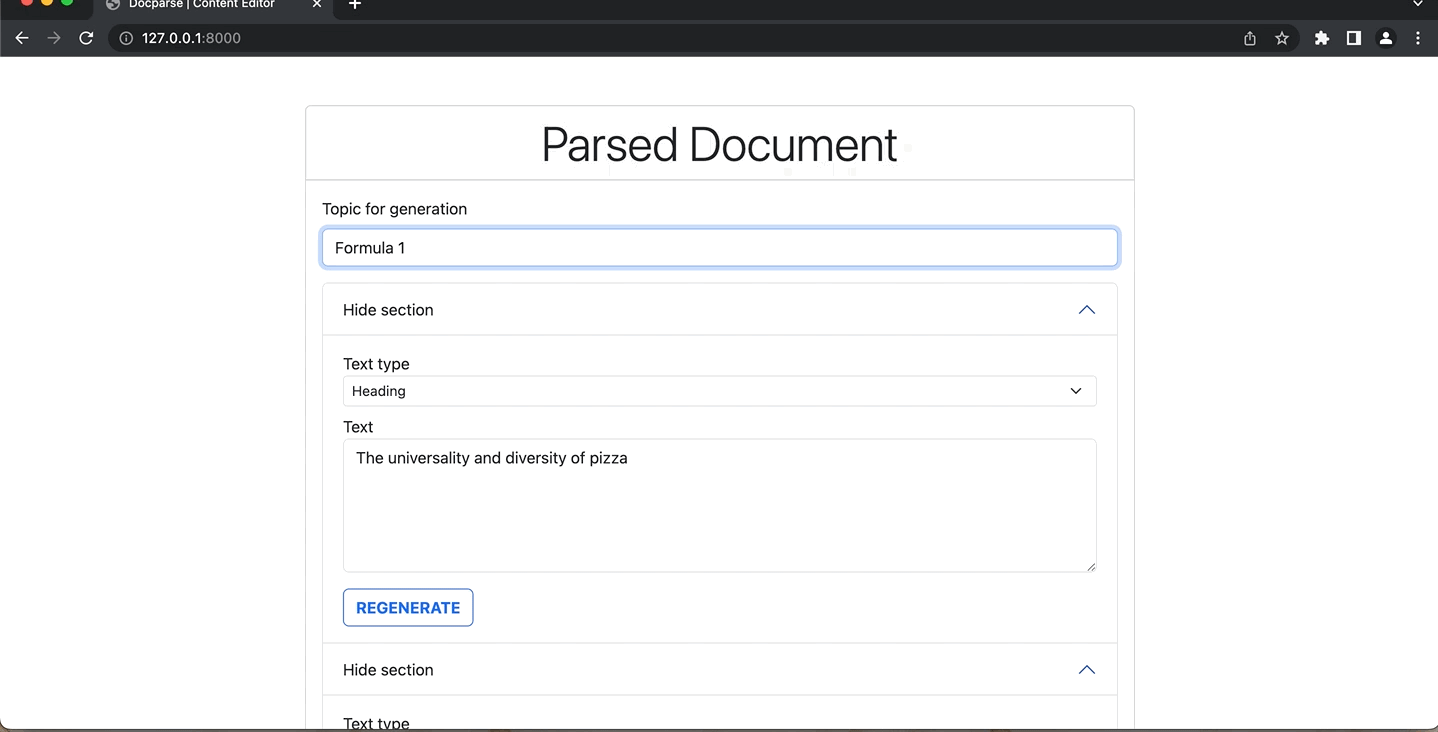1438x732 pixels.
Task: Open the side panel icon
Action: pyautogui.click(x=1353, y=38)
